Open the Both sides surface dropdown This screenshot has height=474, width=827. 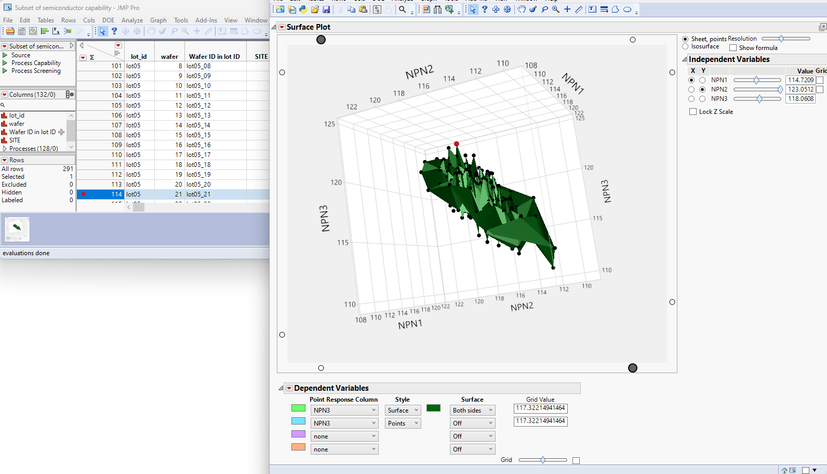click(472, 409)
